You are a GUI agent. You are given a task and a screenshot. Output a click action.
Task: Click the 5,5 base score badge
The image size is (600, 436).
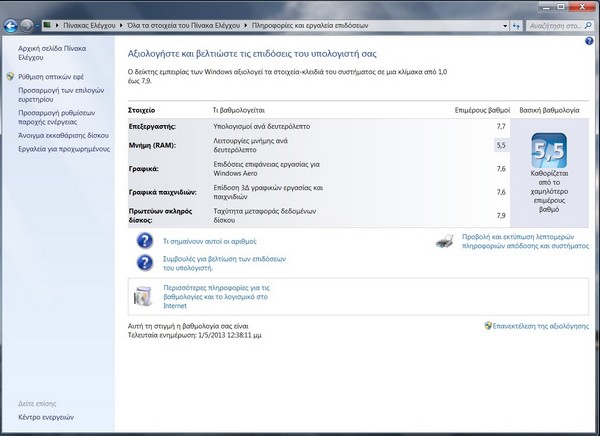coord(549,150)
